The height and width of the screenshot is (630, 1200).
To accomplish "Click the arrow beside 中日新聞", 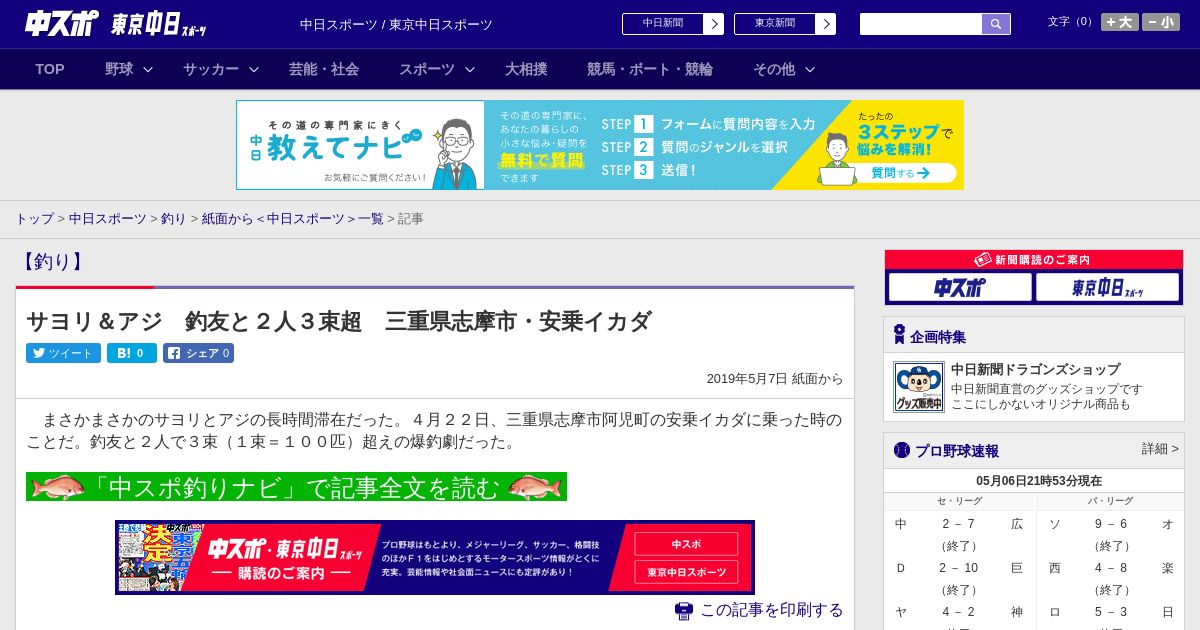I will (714, 24).
